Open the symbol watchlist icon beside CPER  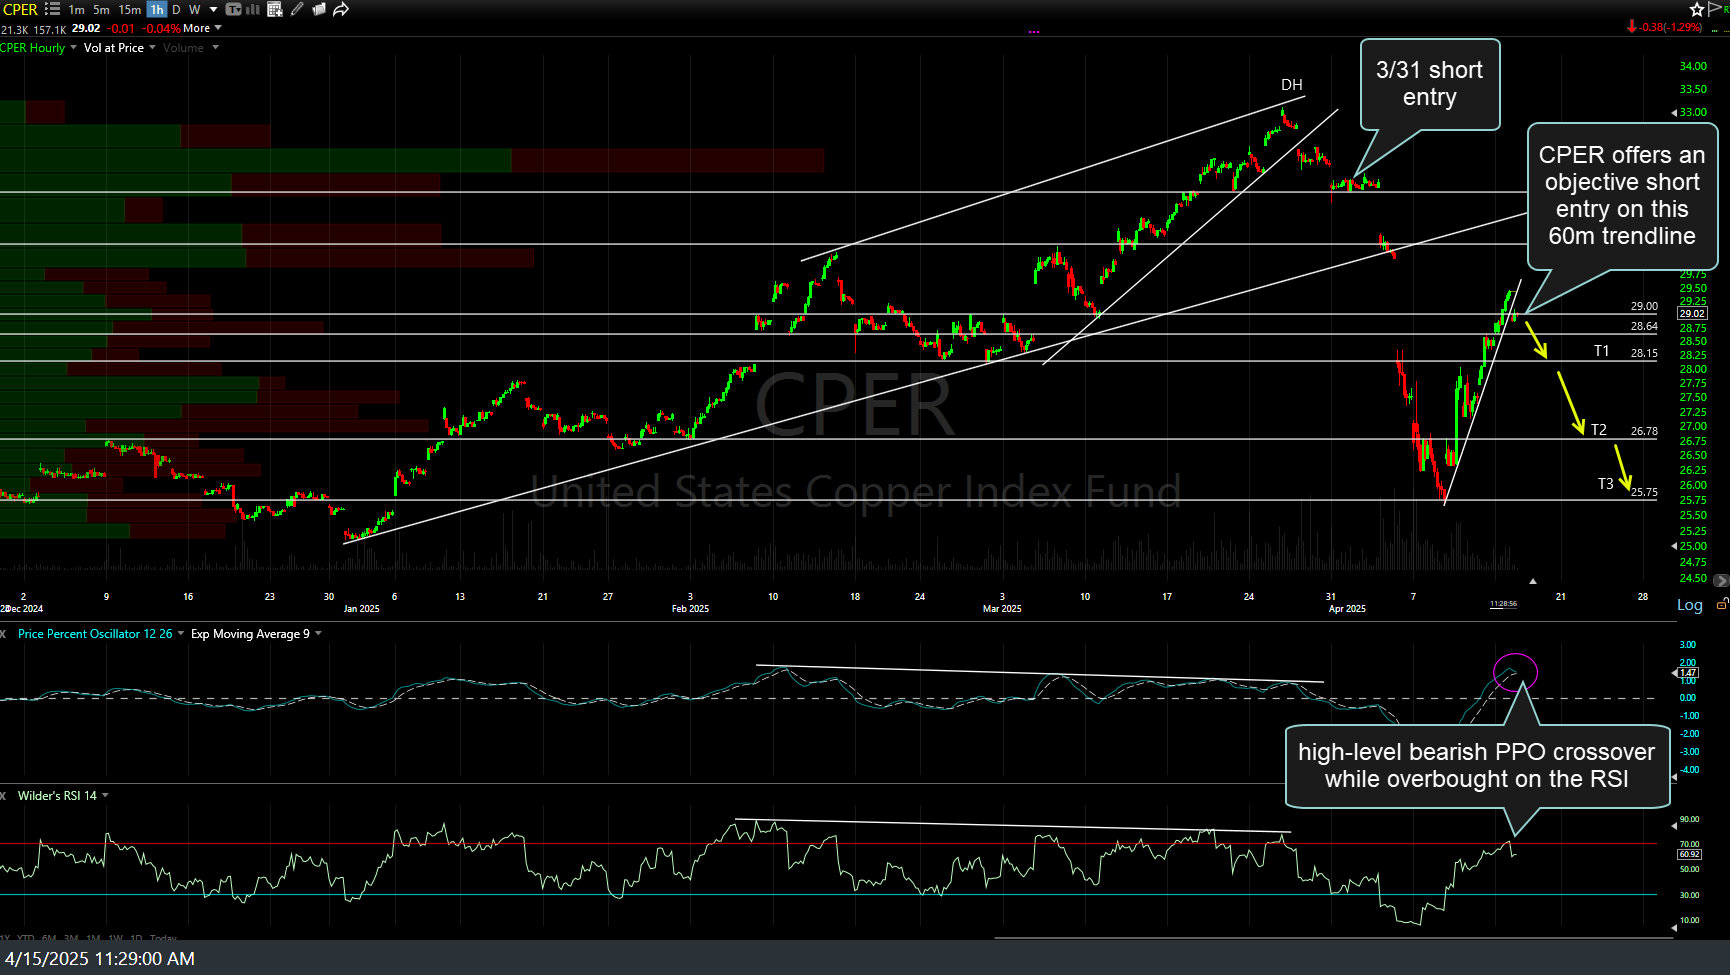pos(52,9)
